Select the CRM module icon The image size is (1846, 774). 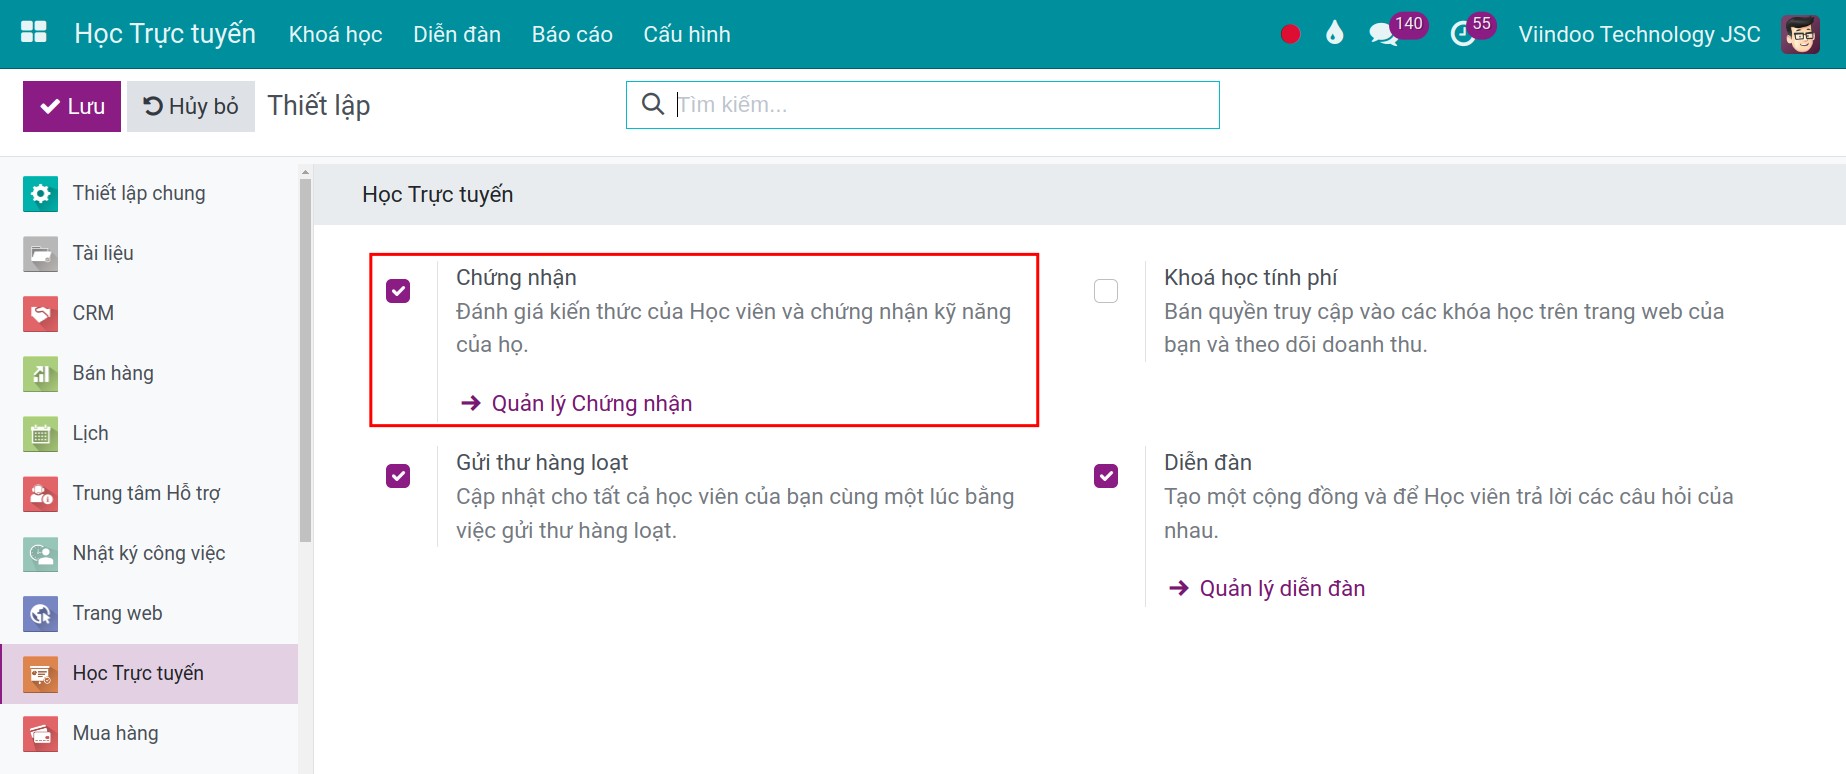point(40,313)
